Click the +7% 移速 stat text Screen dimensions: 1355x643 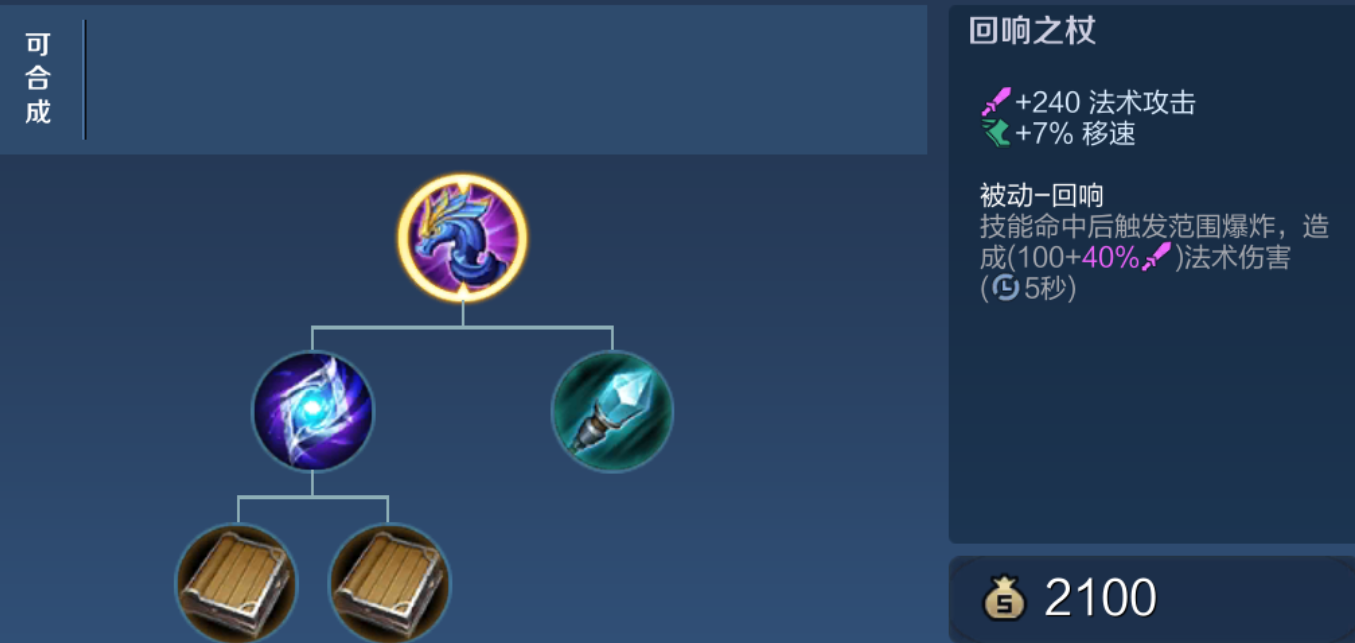[x=1075, y=133]
